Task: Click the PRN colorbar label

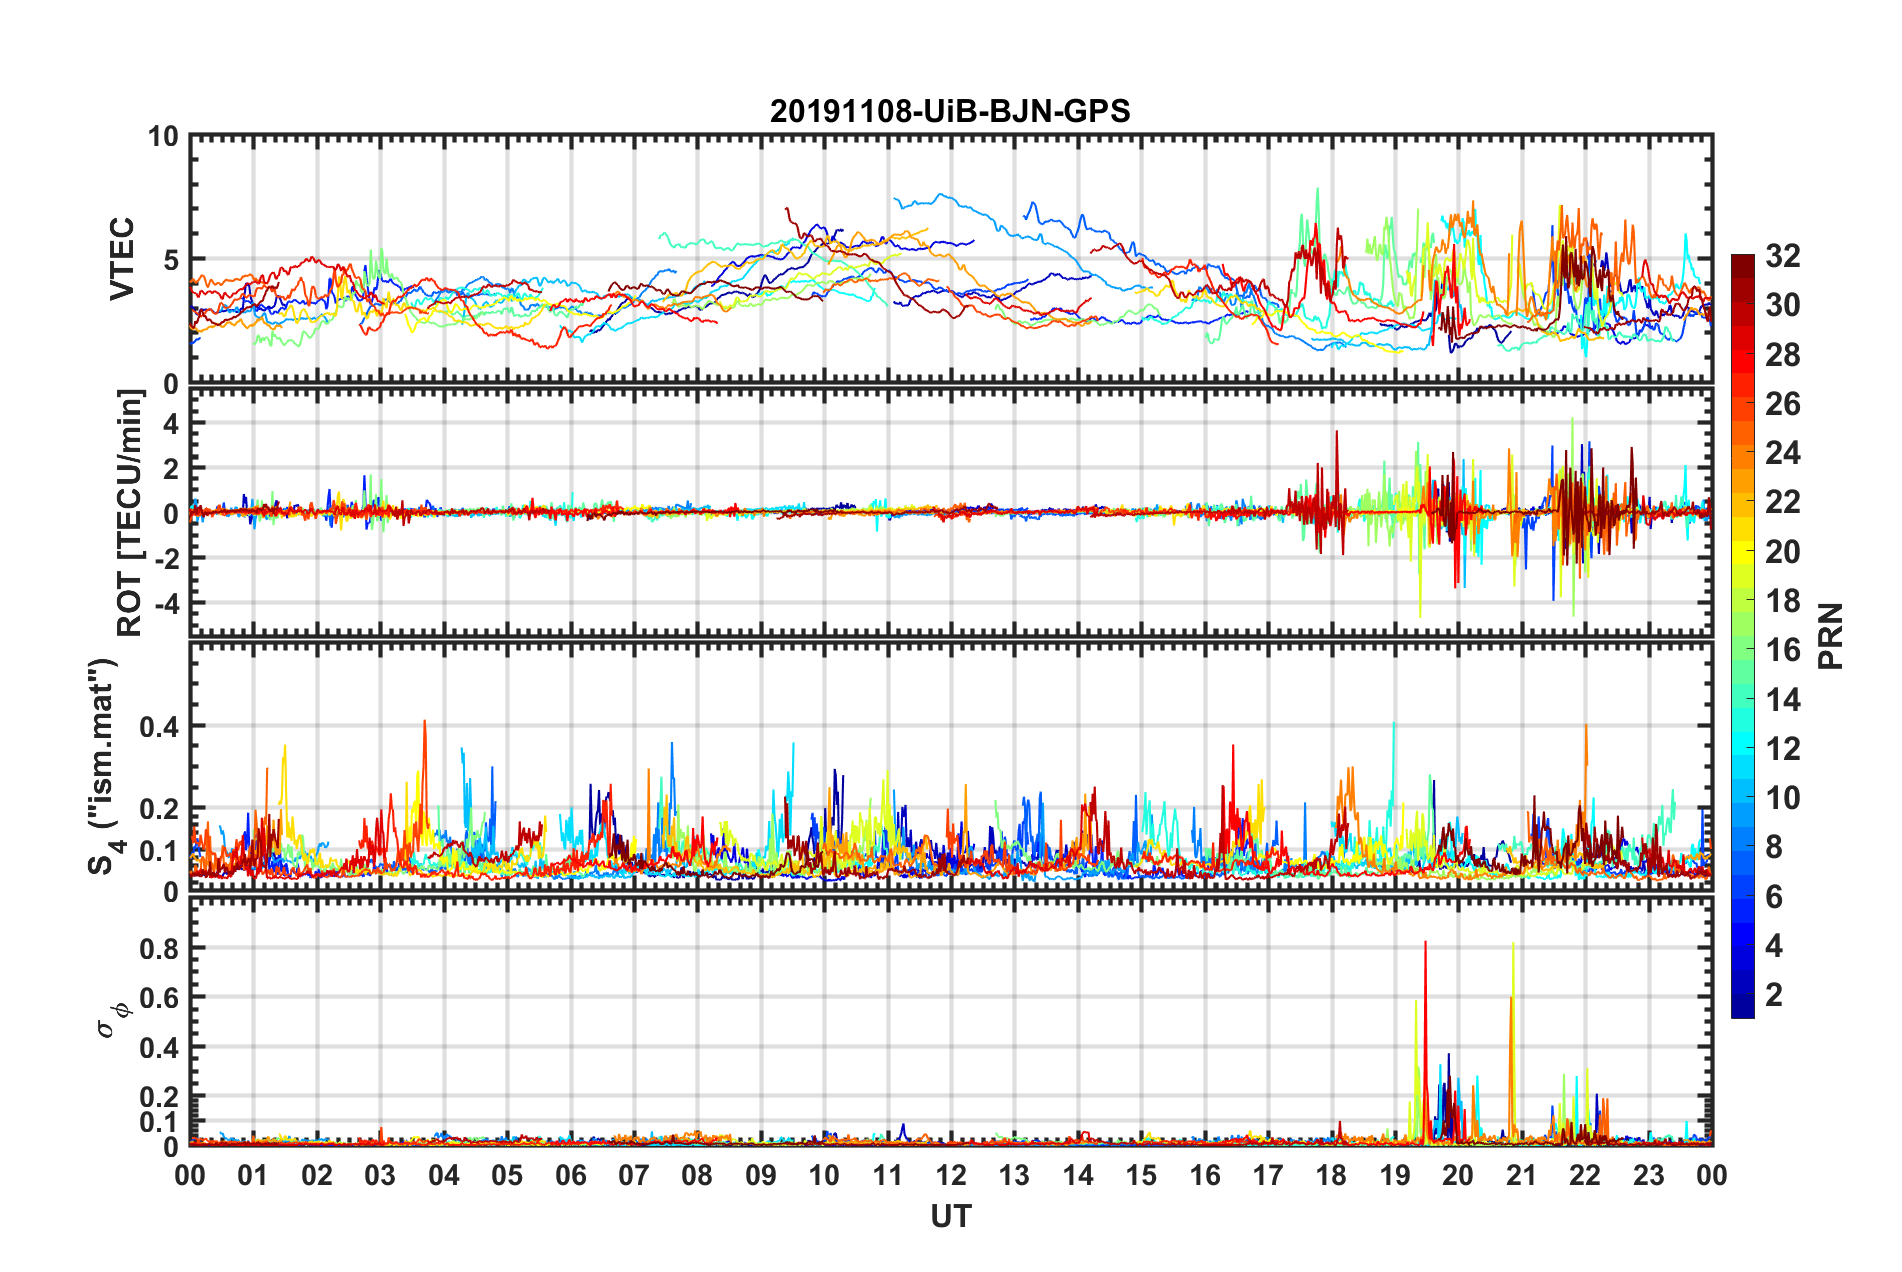Action: [x=1831, y=637]
